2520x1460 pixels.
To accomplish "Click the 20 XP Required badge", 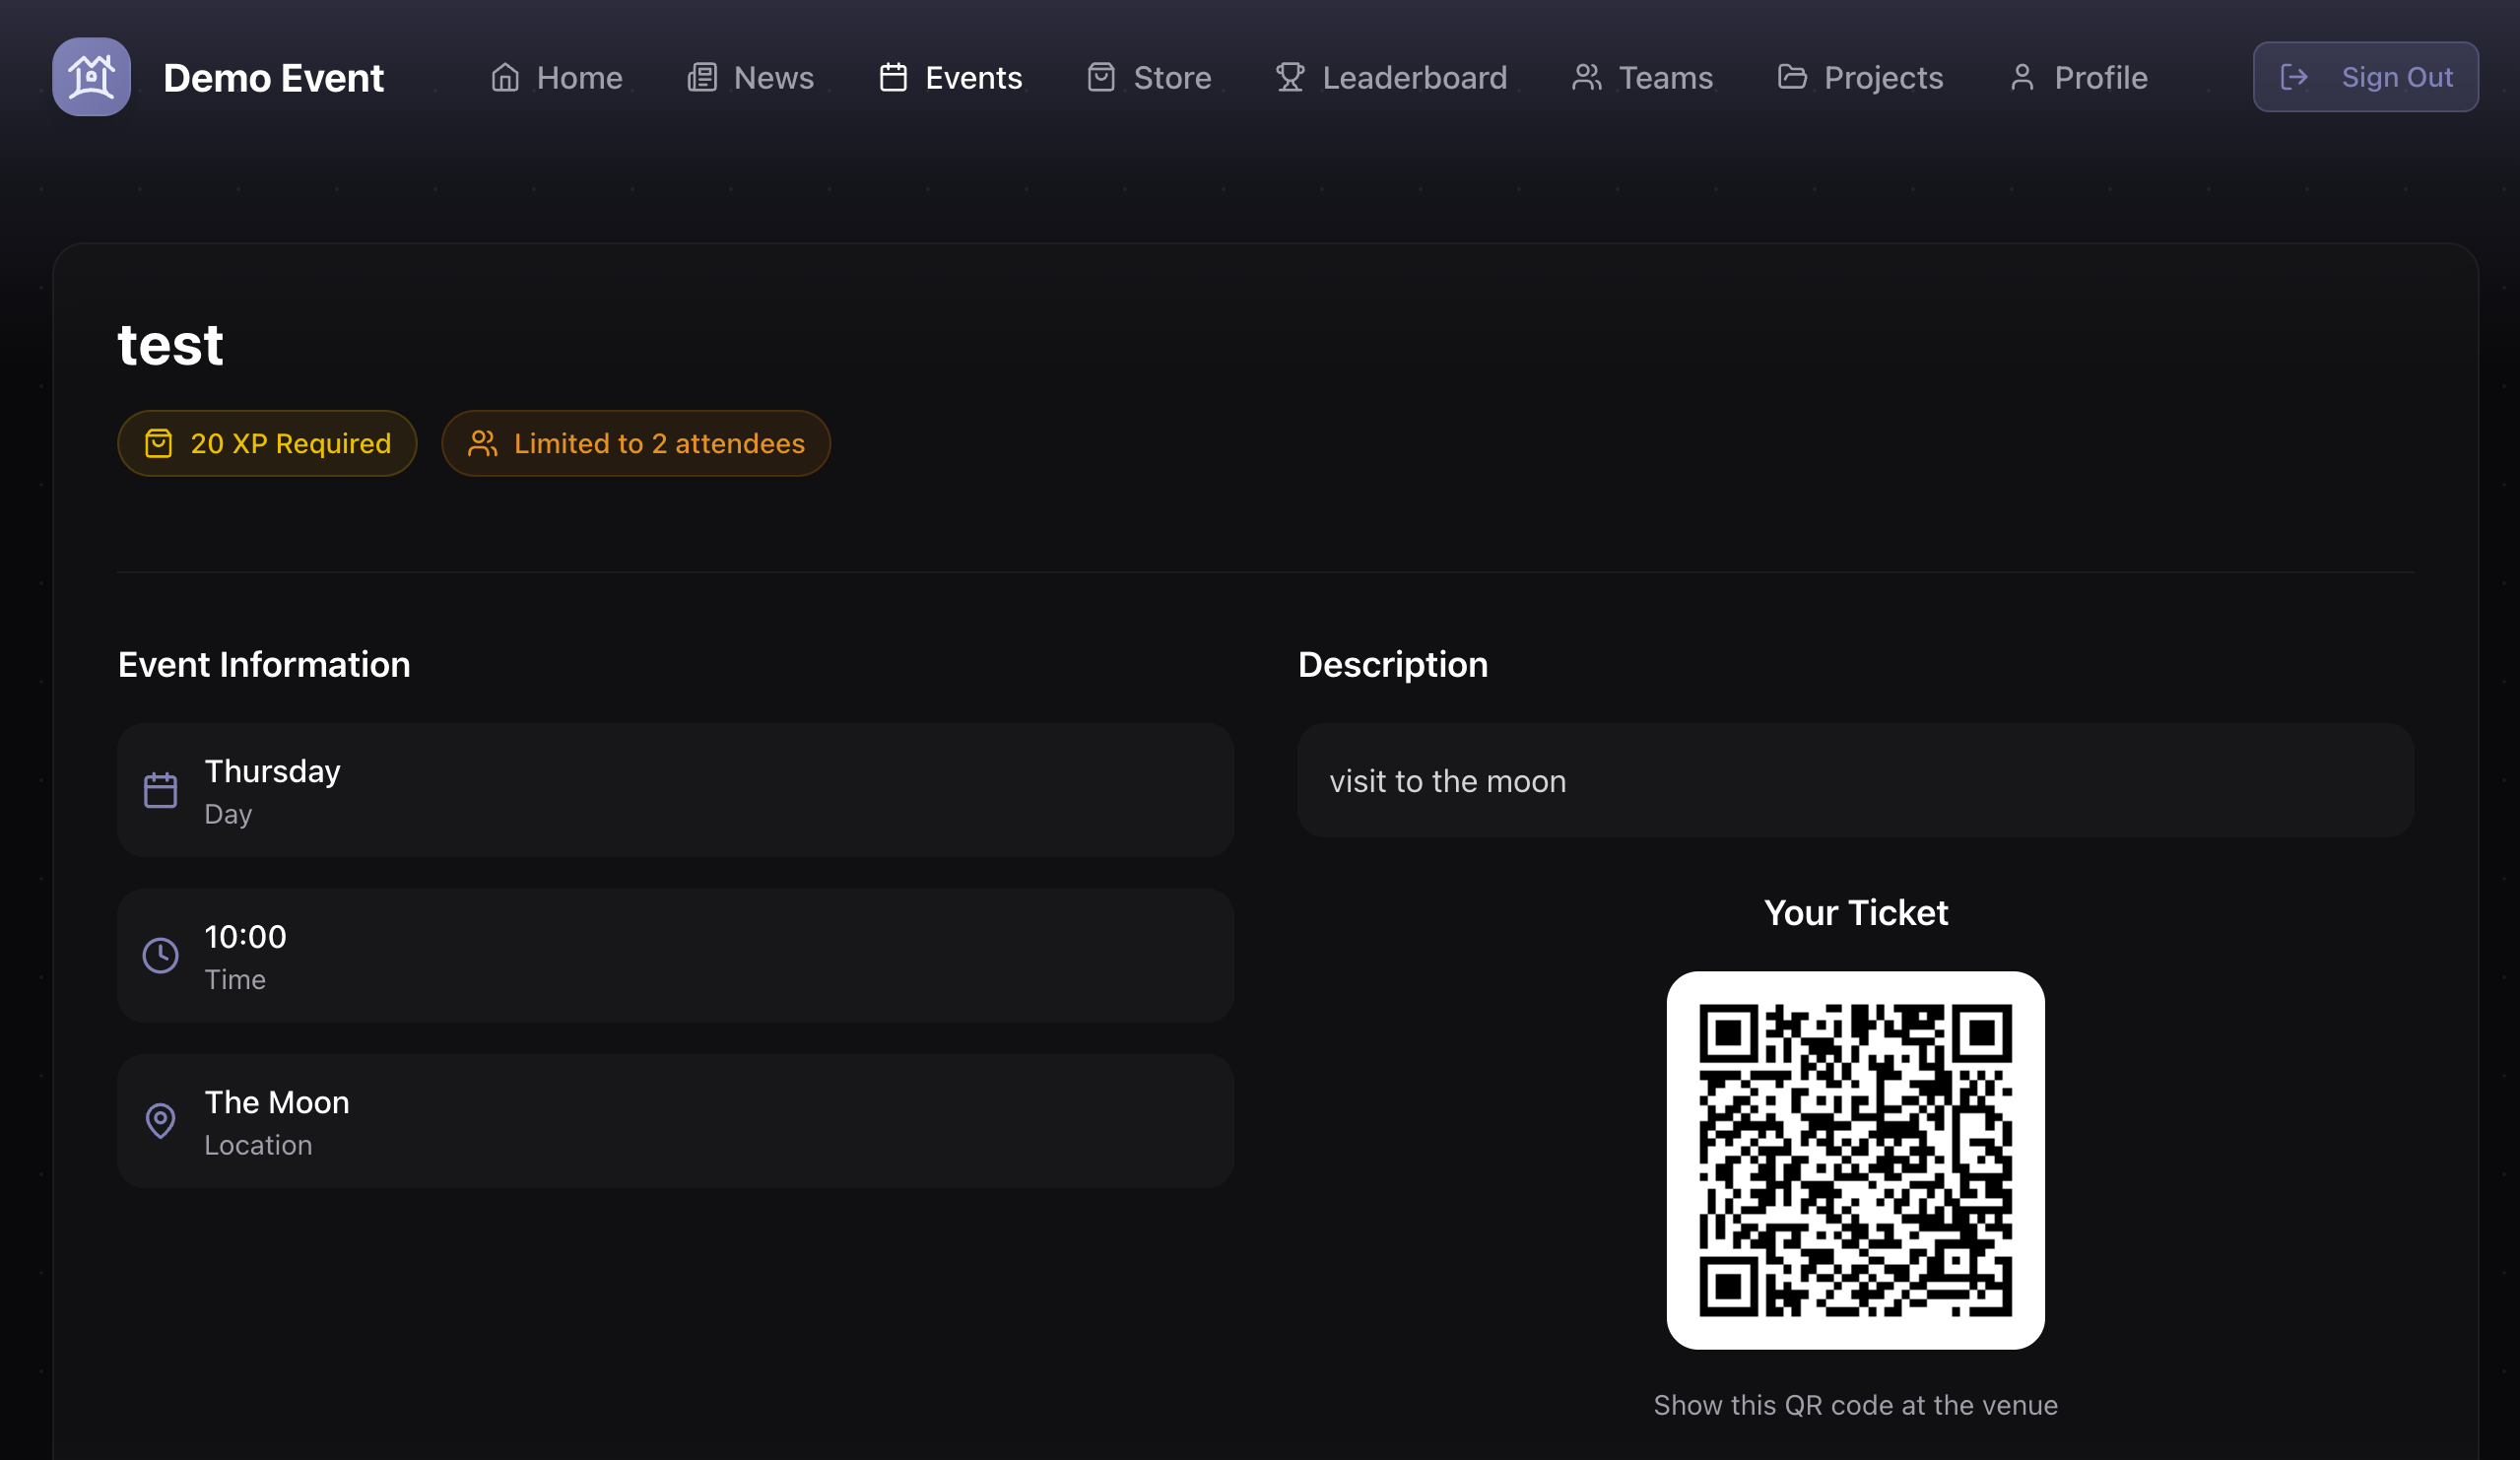I will pyautogui.click(x=267, y=443).
